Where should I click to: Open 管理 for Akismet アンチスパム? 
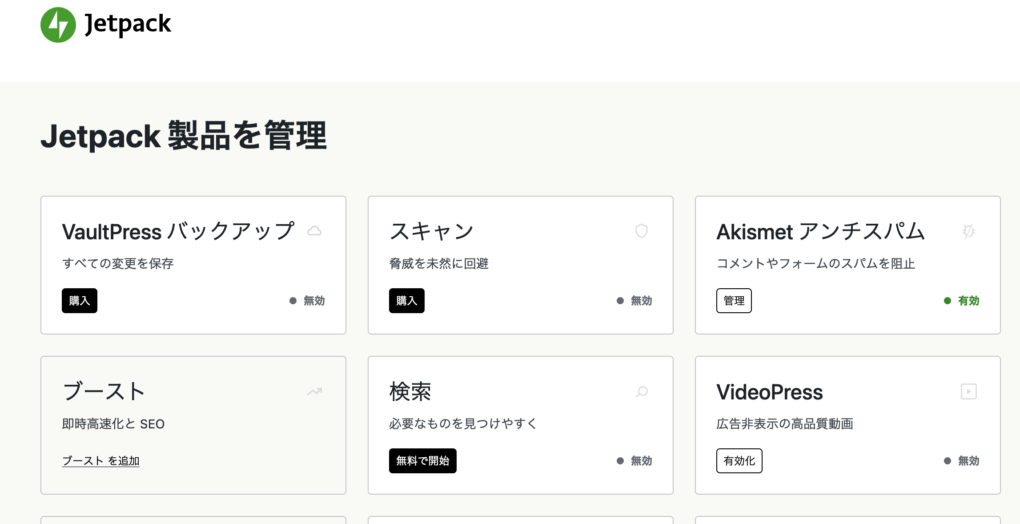[734, 300]
